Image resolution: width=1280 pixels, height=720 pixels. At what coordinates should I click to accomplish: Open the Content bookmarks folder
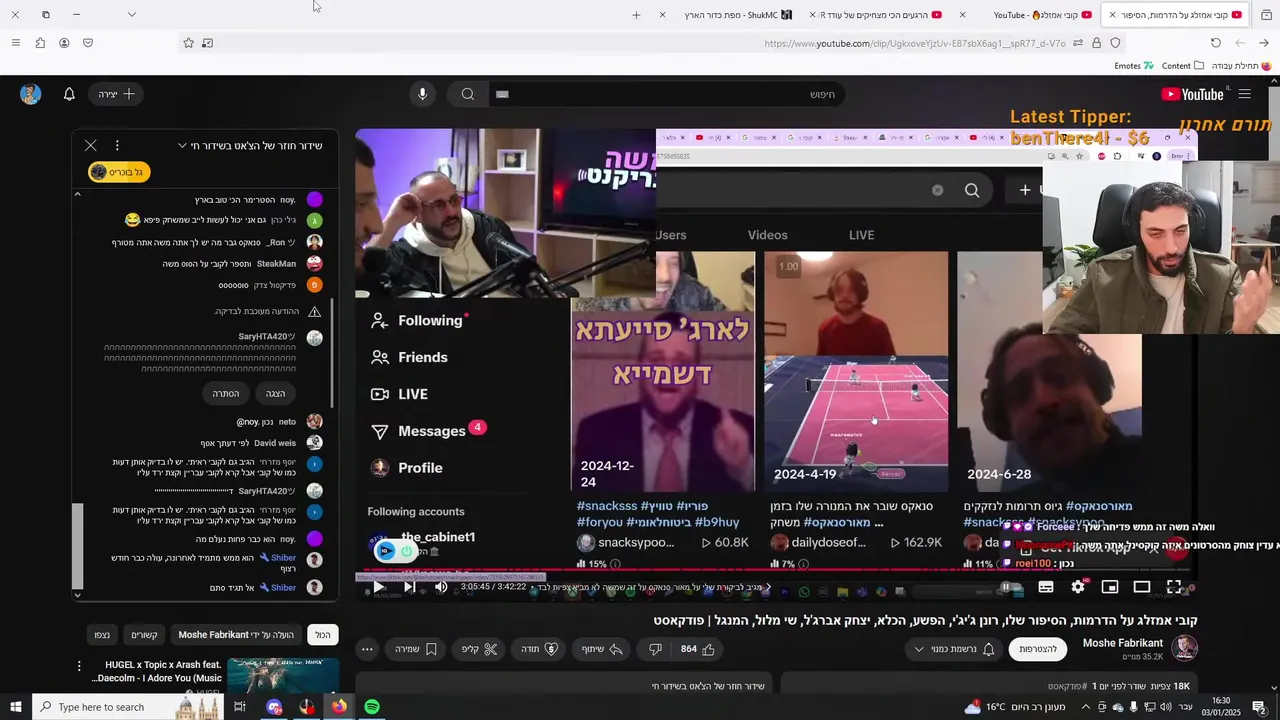click(x=1183, y=66)
